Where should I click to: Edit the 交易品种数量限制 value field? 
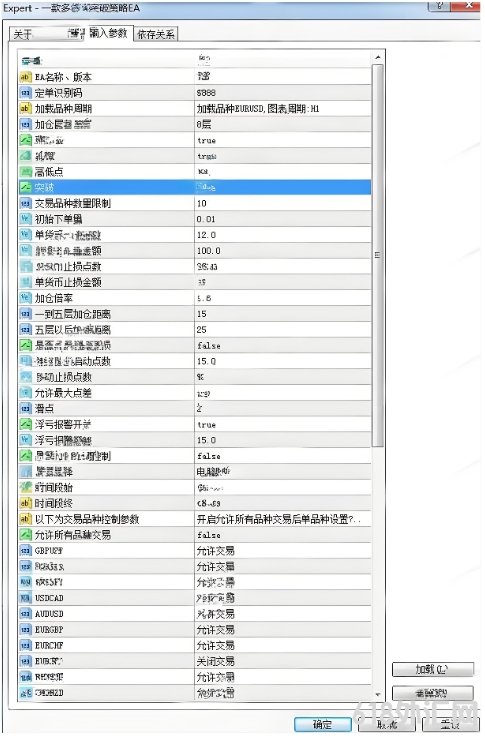point(283,203)
